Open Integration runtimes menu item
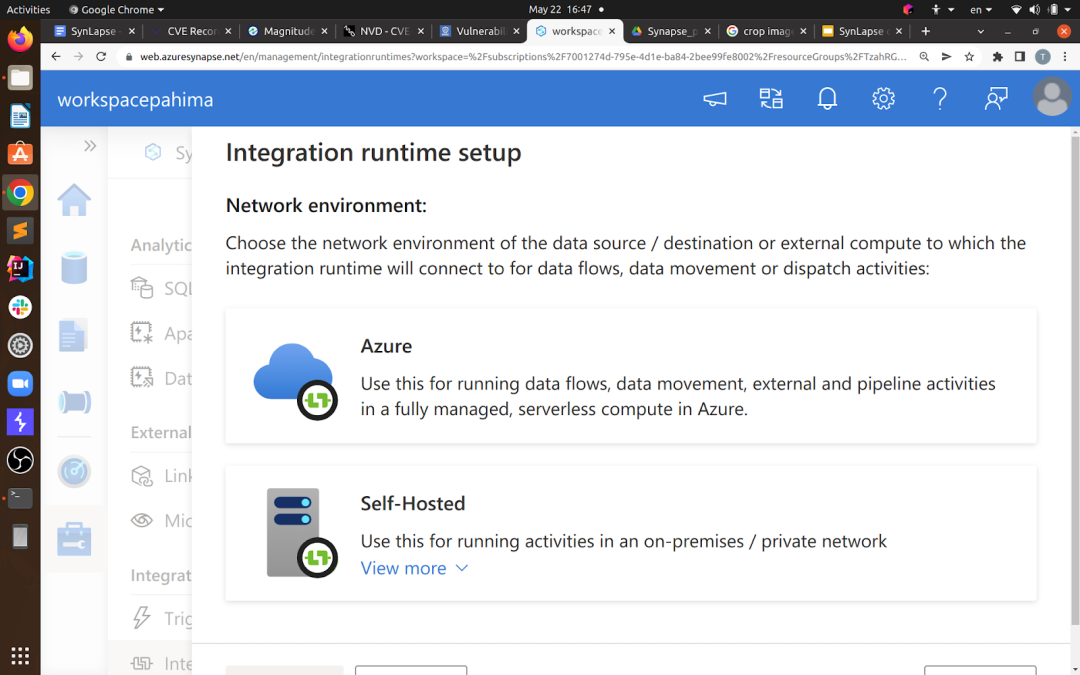Screen dimensions: 1080x675 coord(161,663)
